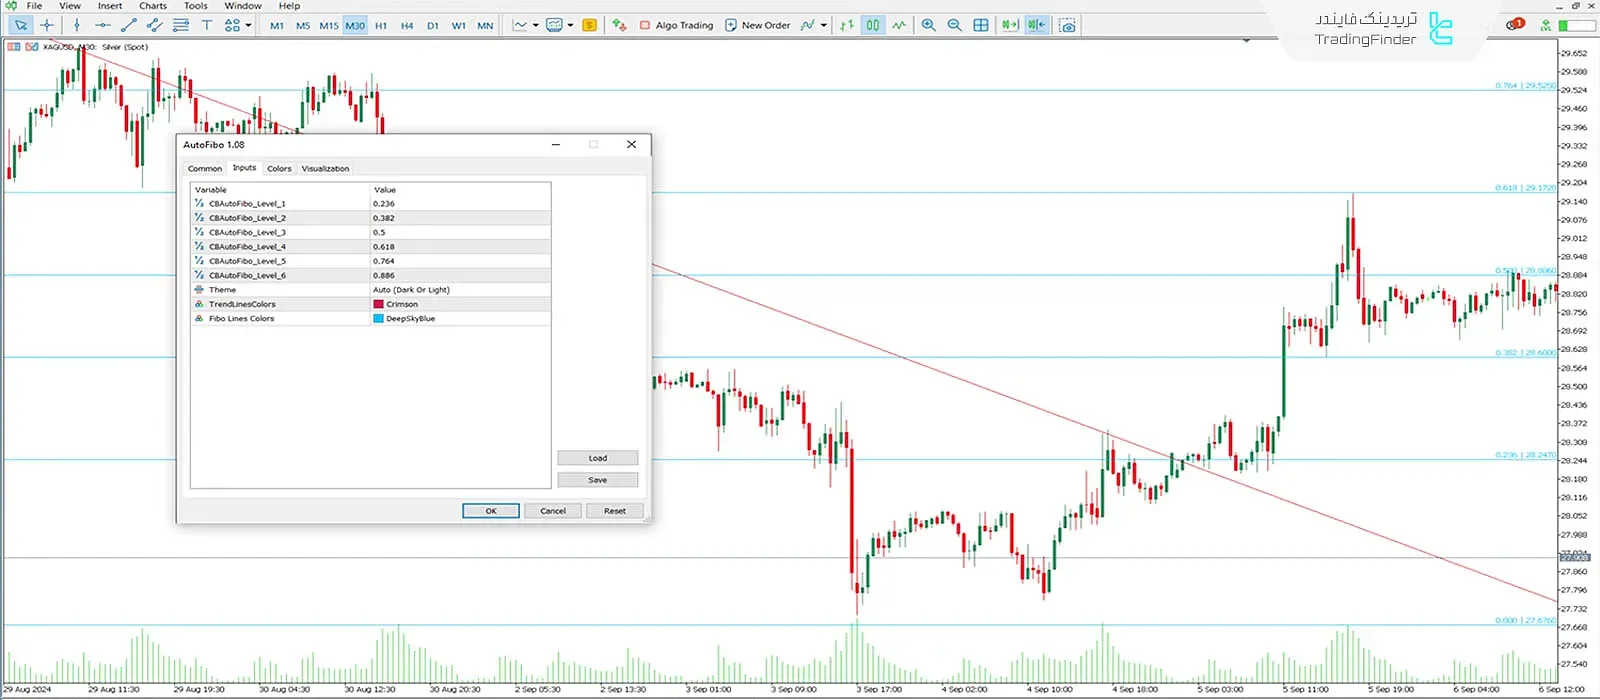
Task: Click the Reset button
Action: click(x=614, y=511)
